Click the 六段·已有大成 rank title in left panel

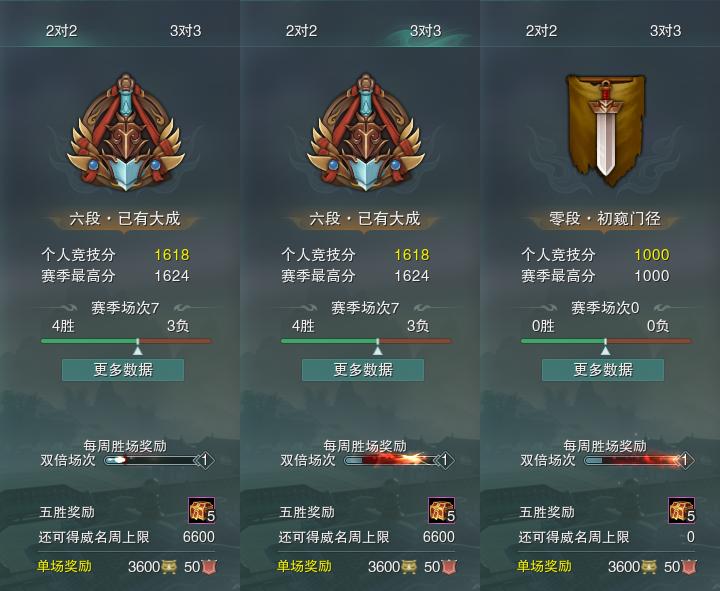pyautogui.click(x=124, y=219)
